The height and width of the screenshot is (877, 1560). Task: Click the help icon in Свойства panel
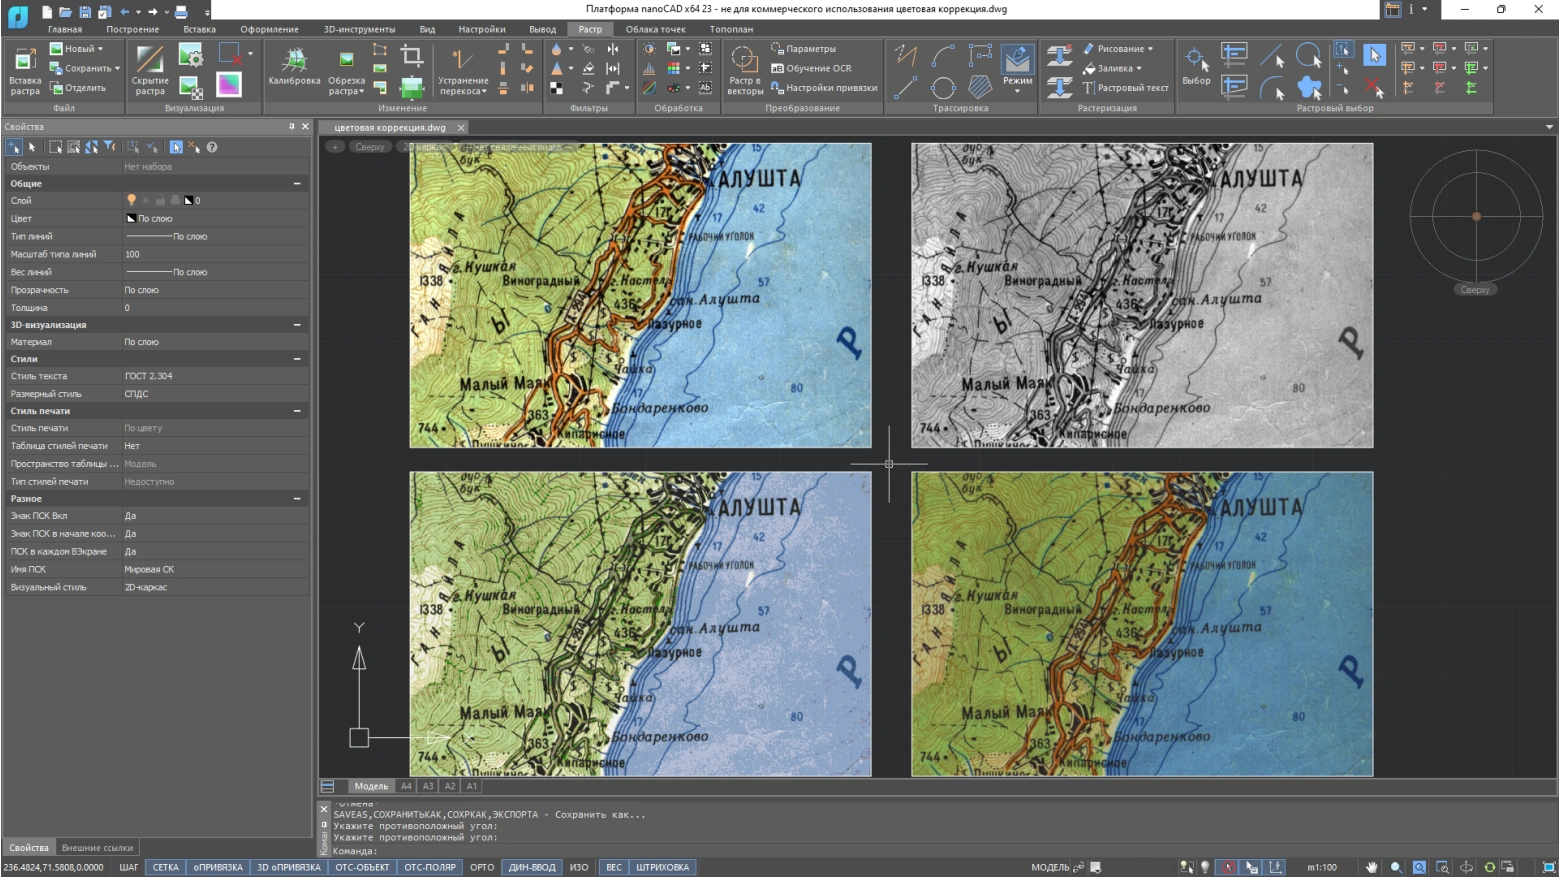click(212, 147)
